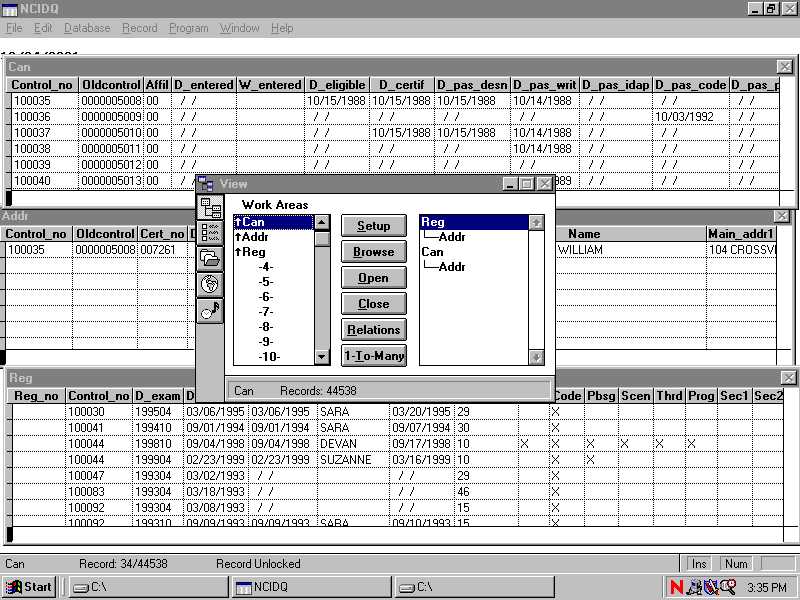This screenshot has width=800, height=600.
Task: Open the Record menu
Action: (x=140, y=28)
